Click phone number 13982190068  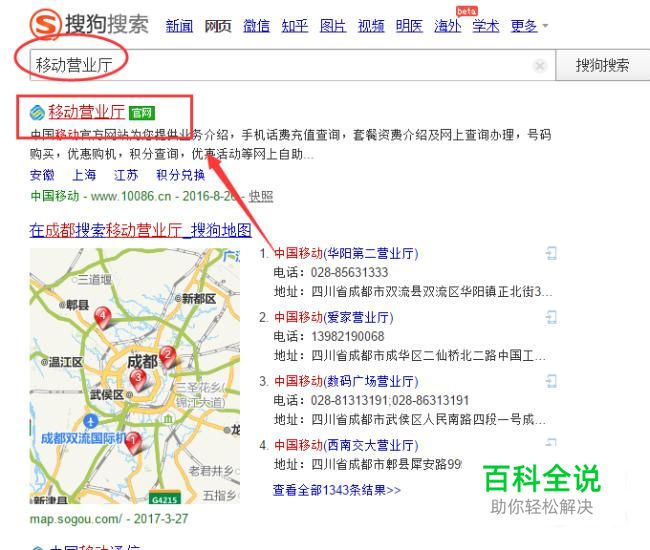(348, 336)
